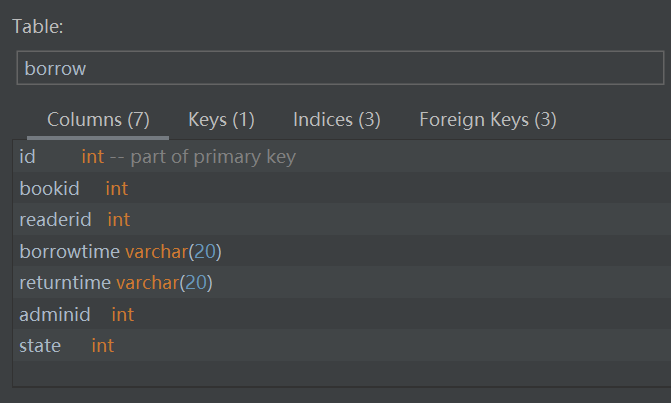Pick the readerid column name

55,219
